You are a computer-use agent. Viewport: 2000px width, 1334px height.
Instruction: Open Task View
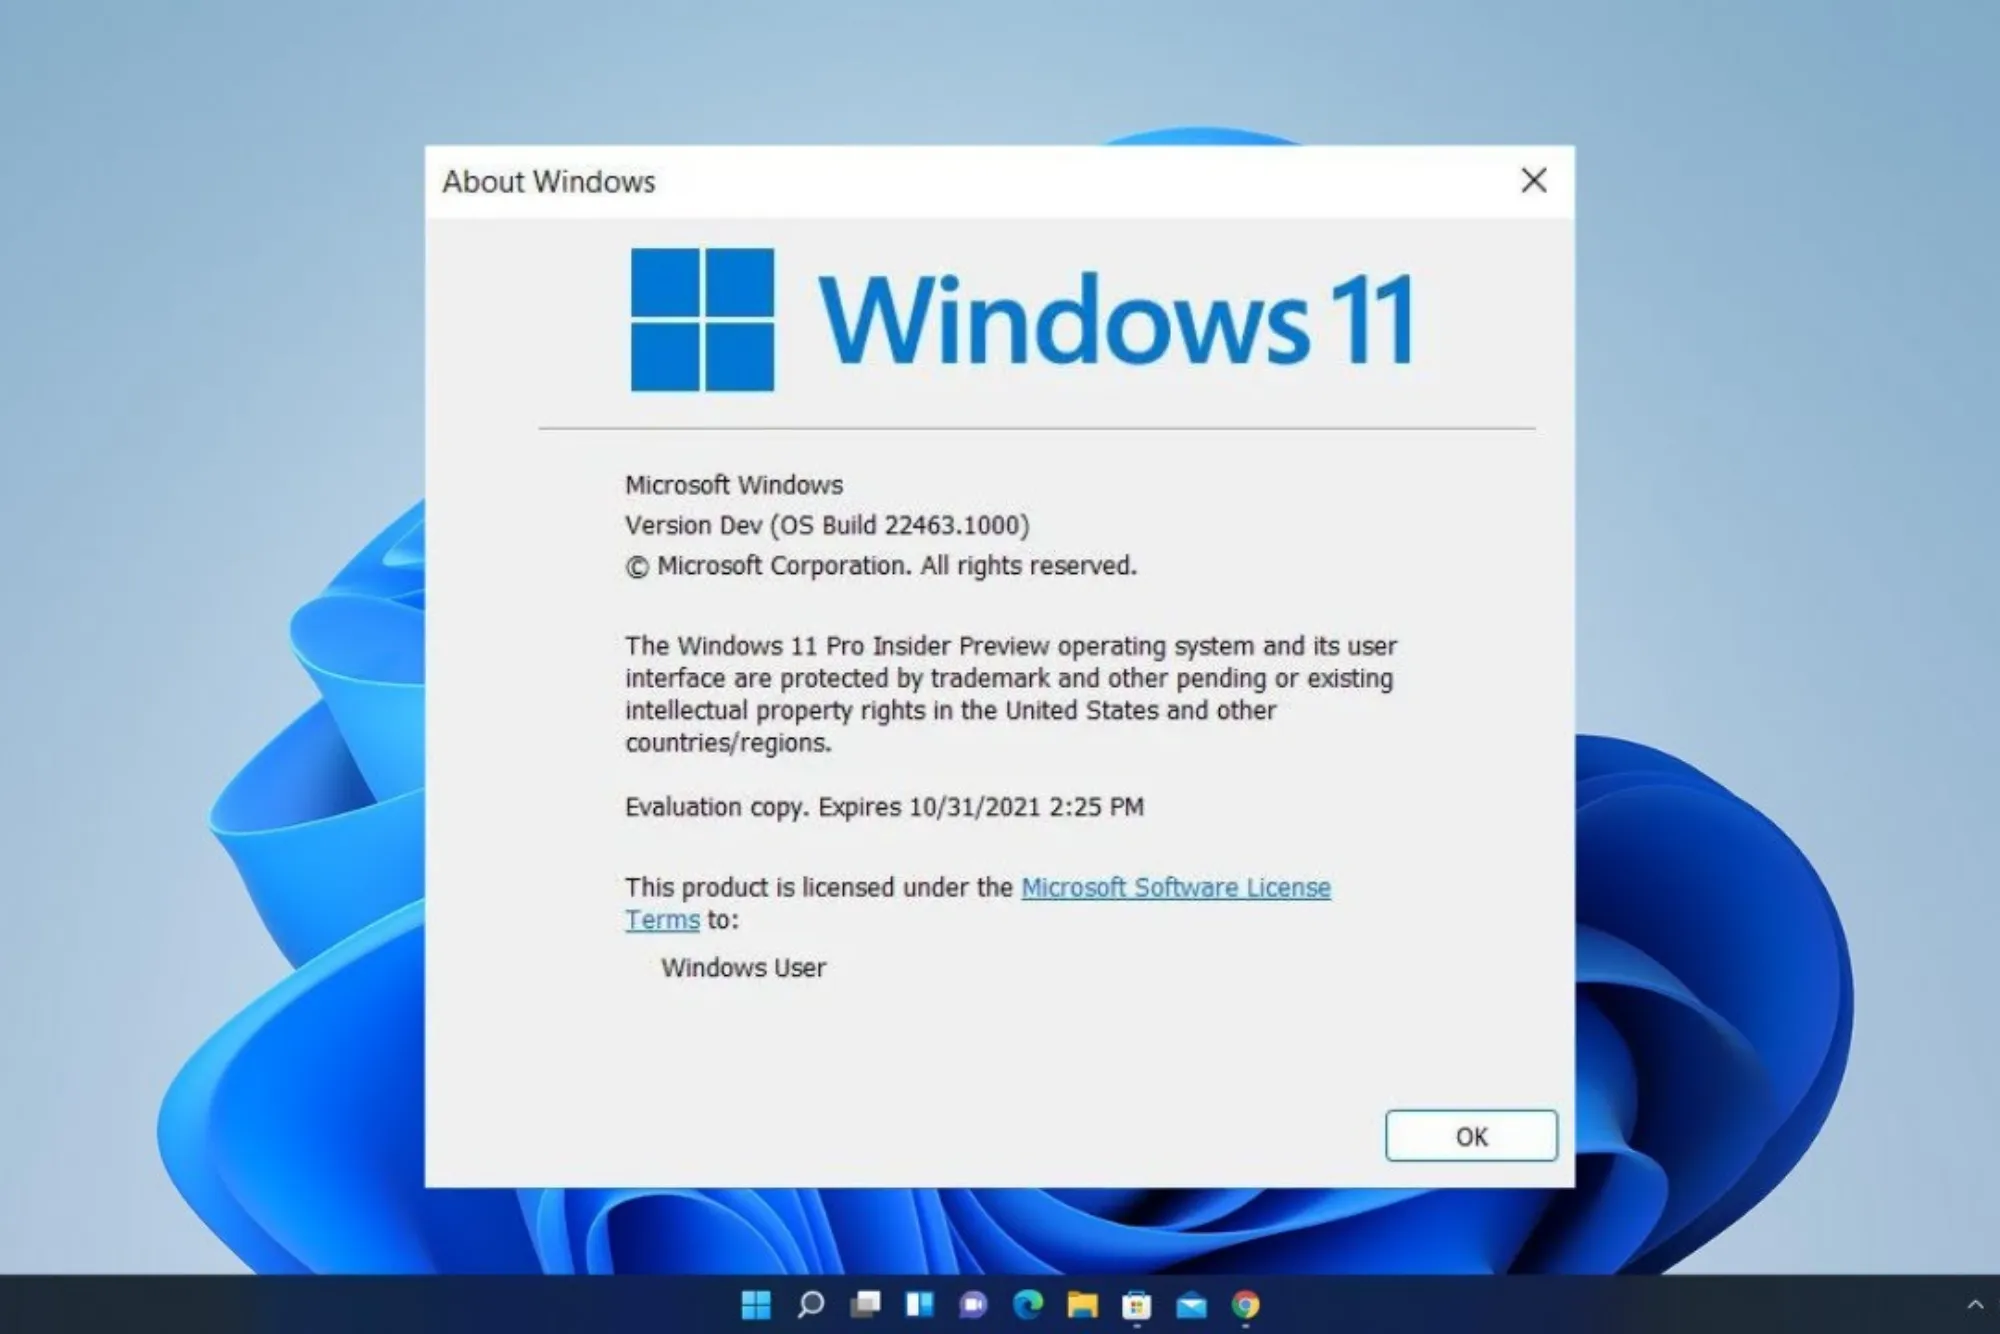865,1306
